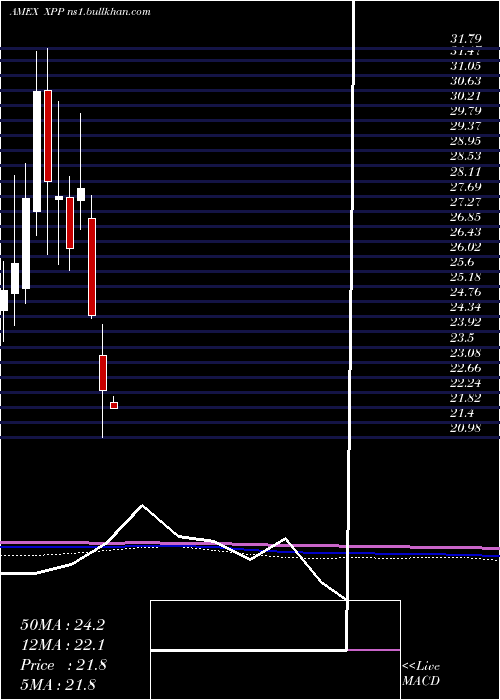
Task: Click the 26.02 price axis label
Action: coord(465,247)
